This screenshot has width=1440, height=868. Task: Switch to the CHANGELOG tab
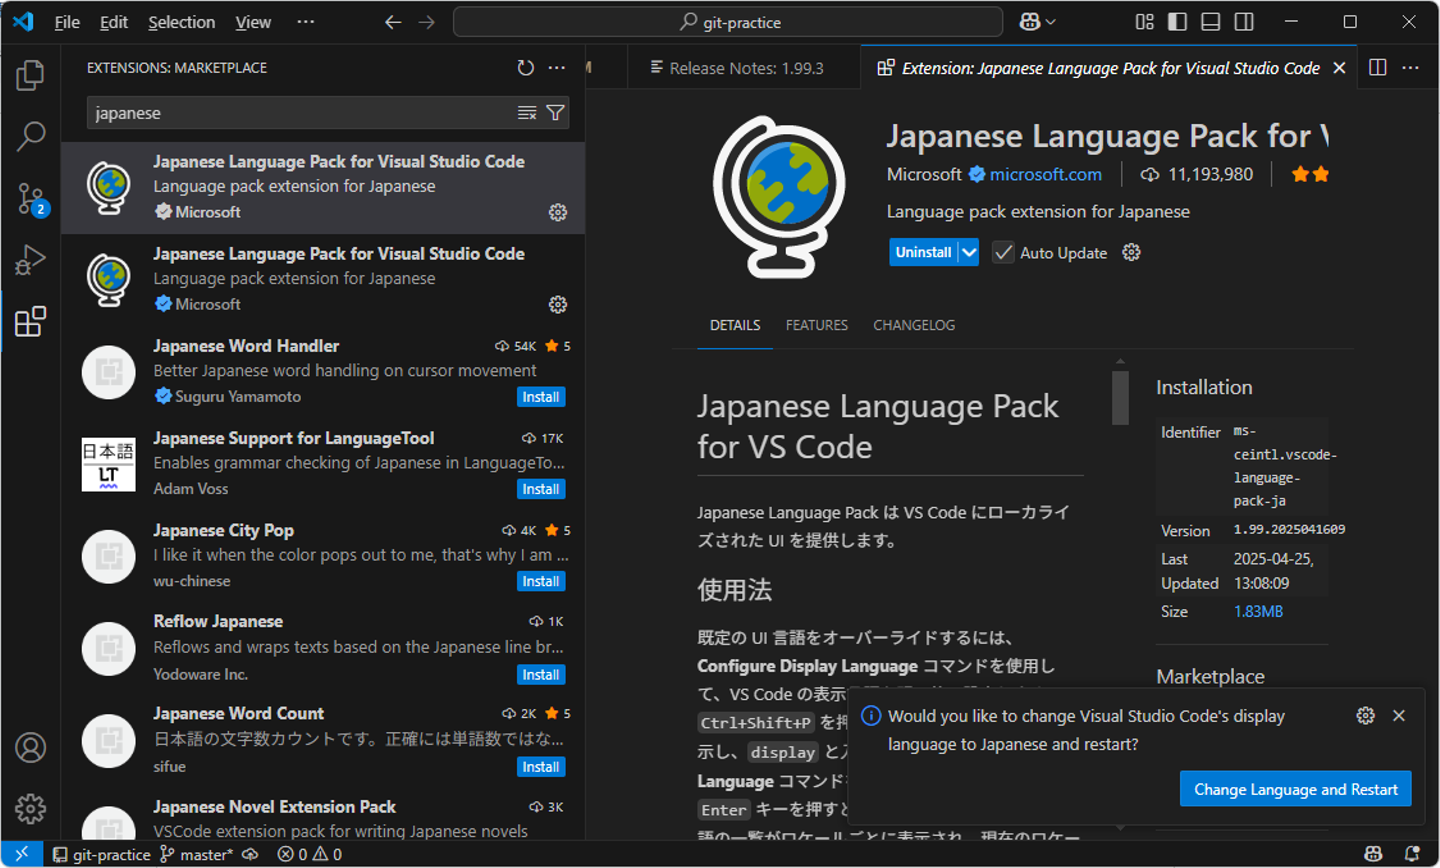(x=913, y=325)
